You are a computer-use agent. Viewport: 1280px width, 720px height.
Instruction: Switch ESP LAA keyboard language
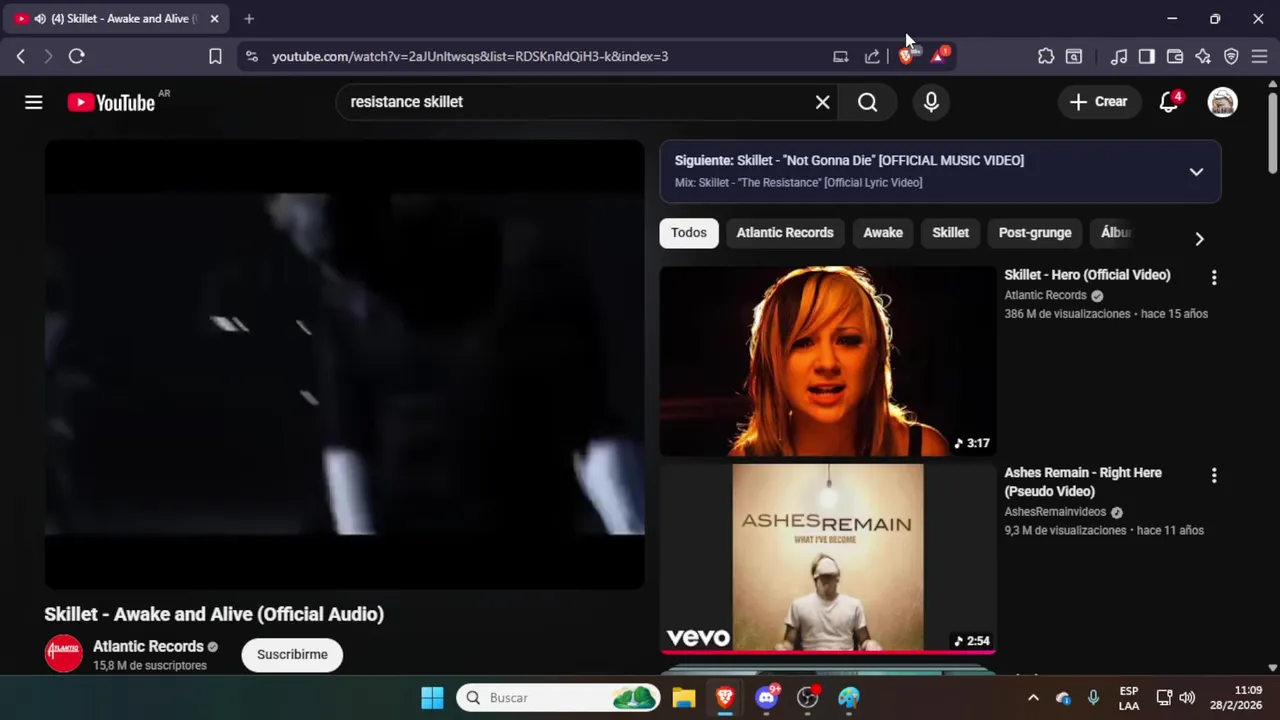1129,698
